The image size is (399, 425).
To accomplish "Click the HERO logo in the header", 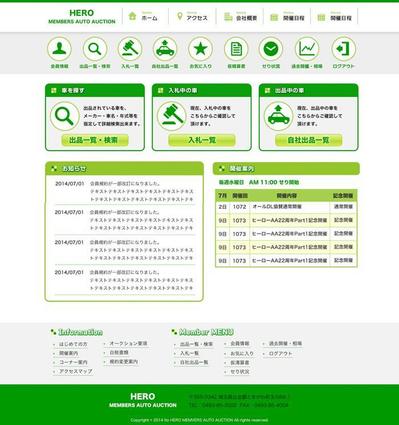I will click(x=82, y=17).
